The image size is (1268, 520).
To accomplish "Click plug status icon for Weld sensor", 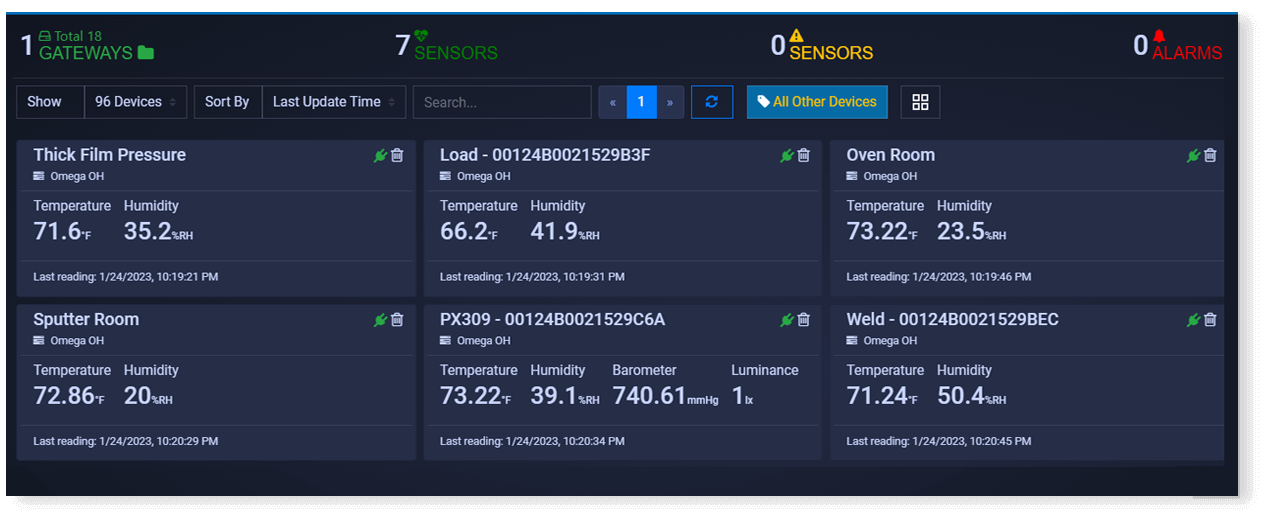I will click(1193, 320).
